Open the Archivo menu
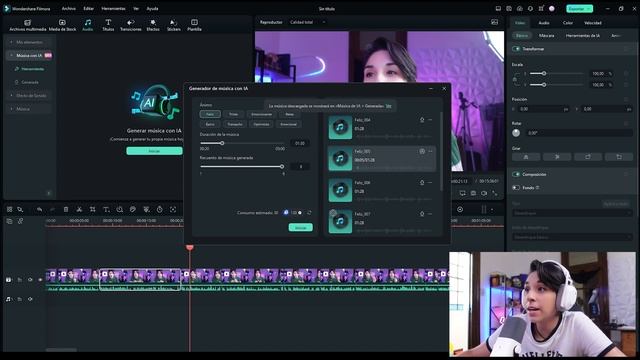This screenshot has height=360, width=640. [x=69, y=9]
